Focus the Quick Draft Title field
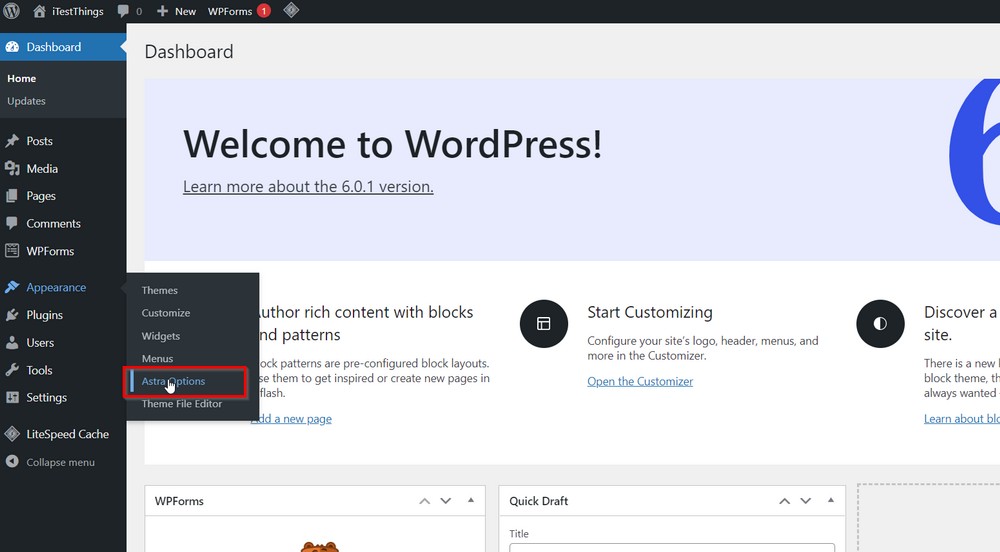 click(672, 548)
